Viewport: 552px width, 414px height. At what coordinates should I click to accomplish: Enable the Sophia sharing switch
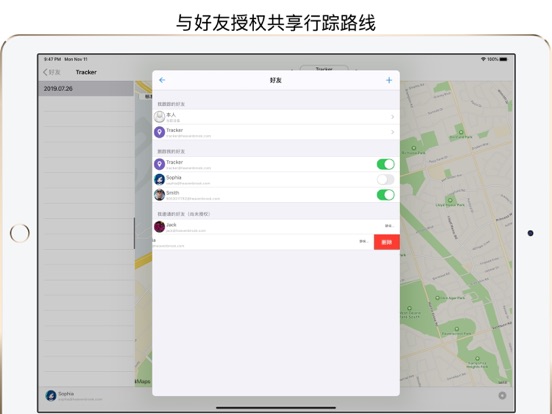tap(385, 180)
